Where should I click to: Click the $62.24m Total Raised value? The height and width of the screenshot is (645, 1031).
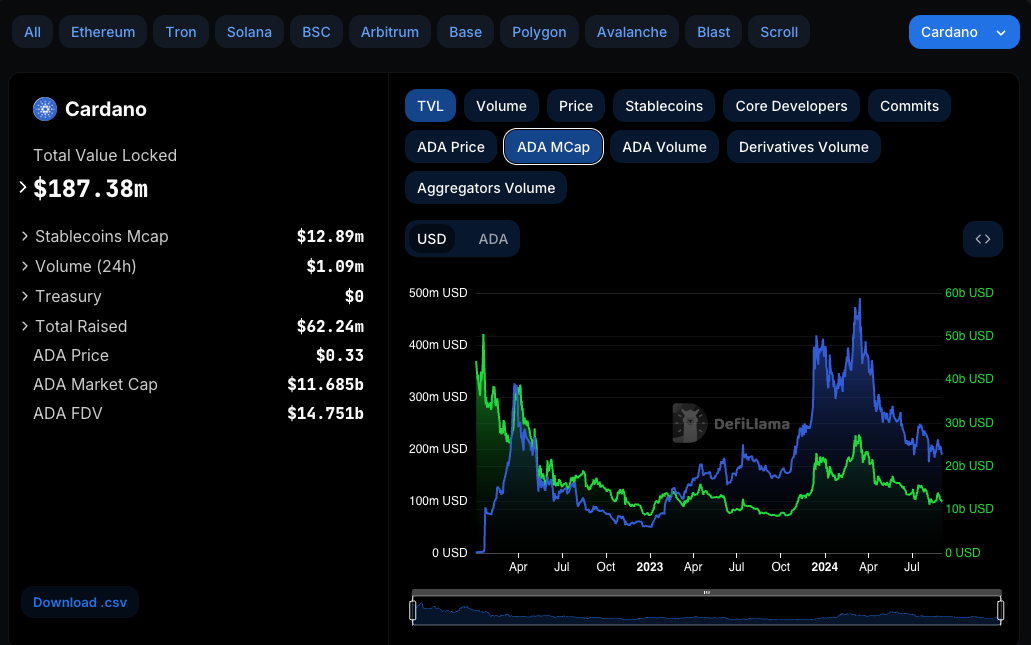[330, 326]
